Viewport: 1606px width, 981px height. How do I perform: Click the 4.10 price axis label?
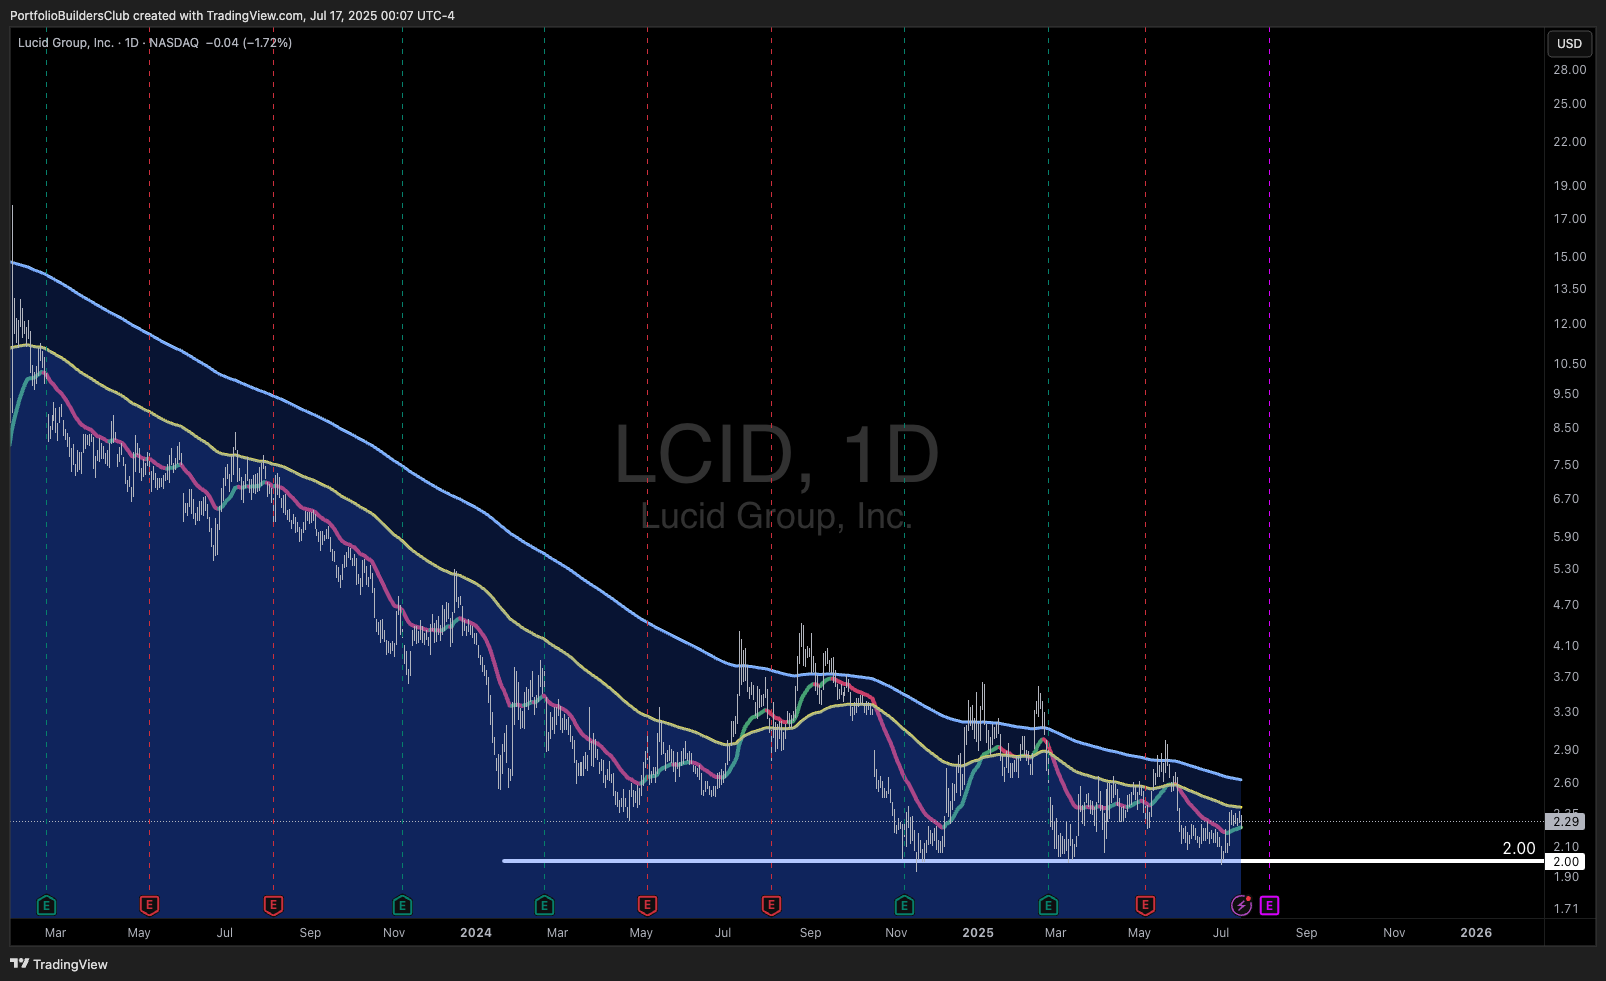pyautogui.click(x=1566, y=646)
